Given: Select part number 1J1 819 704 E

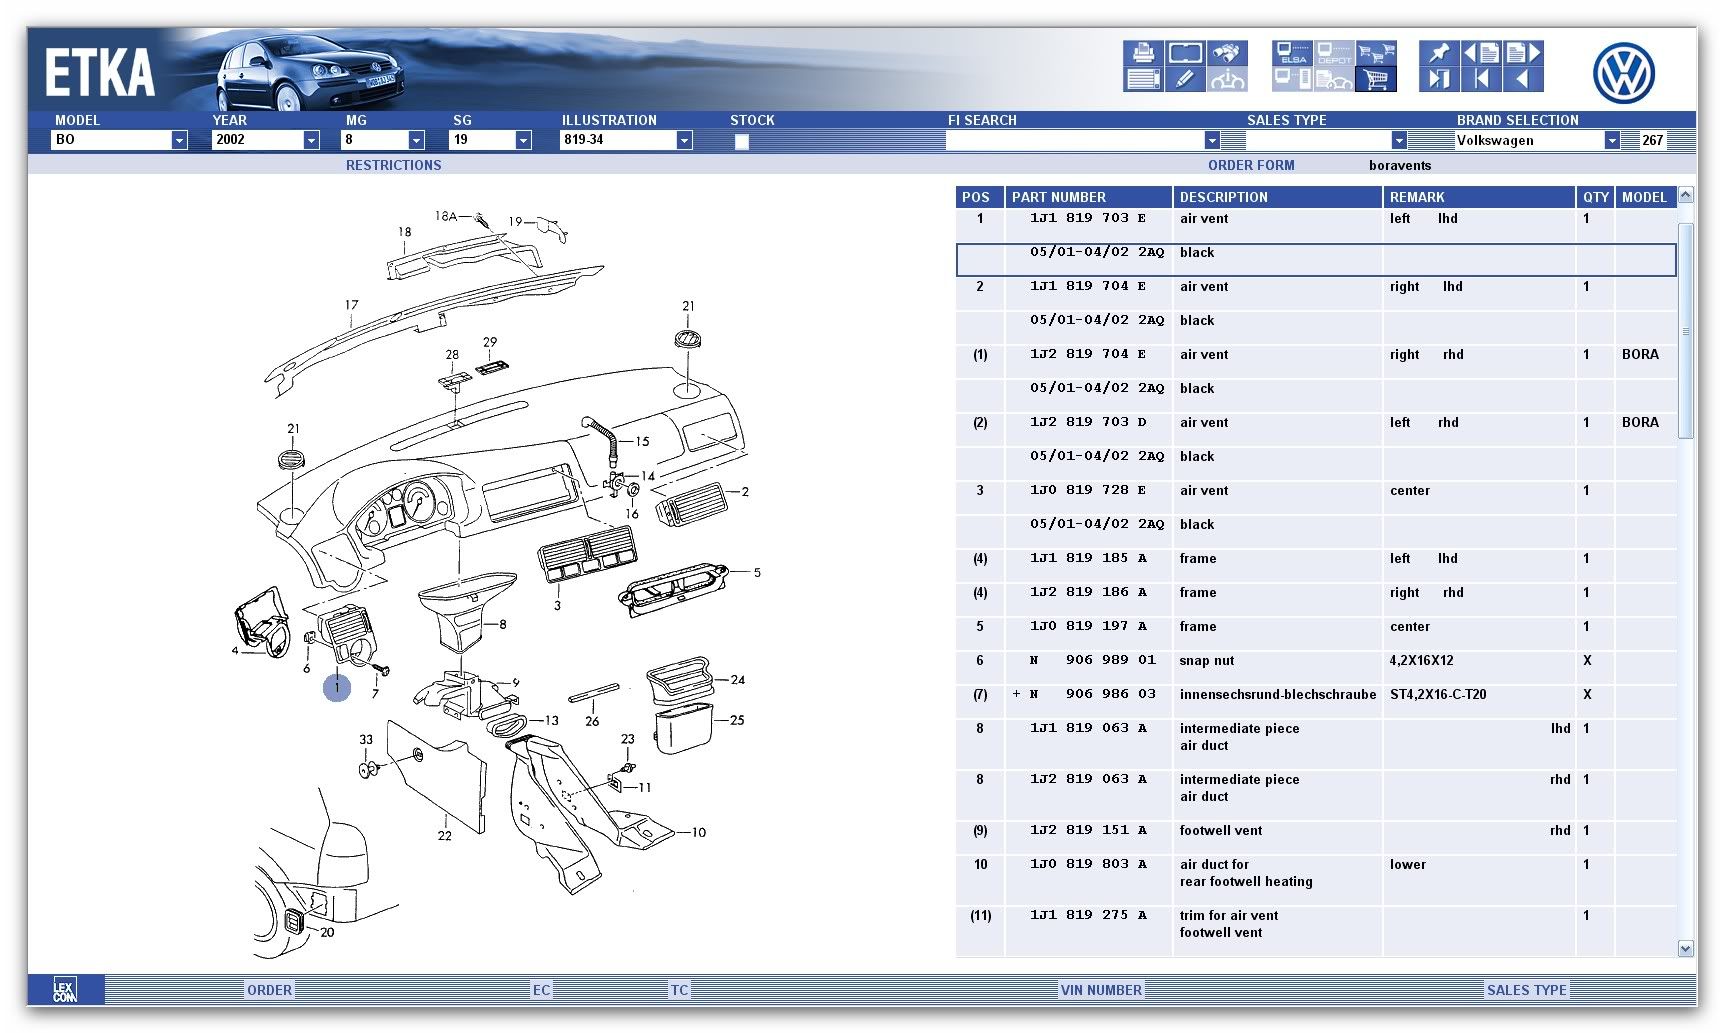Looking at the screenshot, I should [x=1088, y=286].
